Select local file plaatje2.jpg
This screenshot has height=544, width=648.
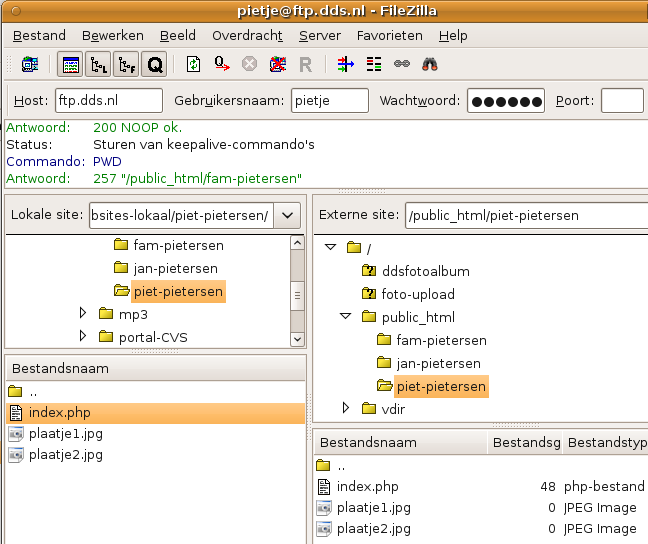(x=156, y=455)
